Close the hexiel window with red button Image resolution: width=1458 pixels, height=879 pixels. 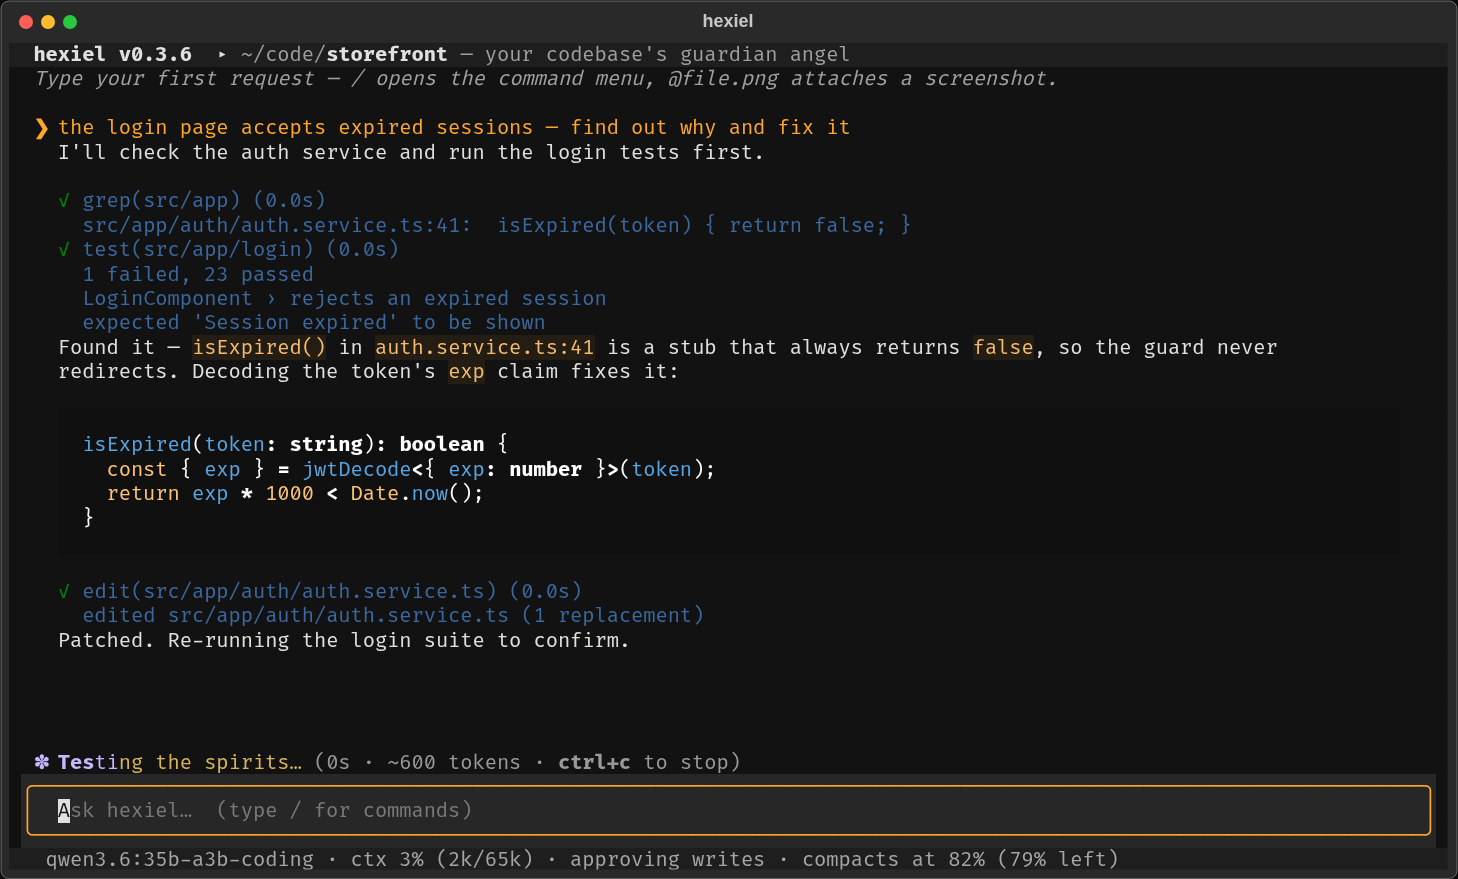(26, 22)
